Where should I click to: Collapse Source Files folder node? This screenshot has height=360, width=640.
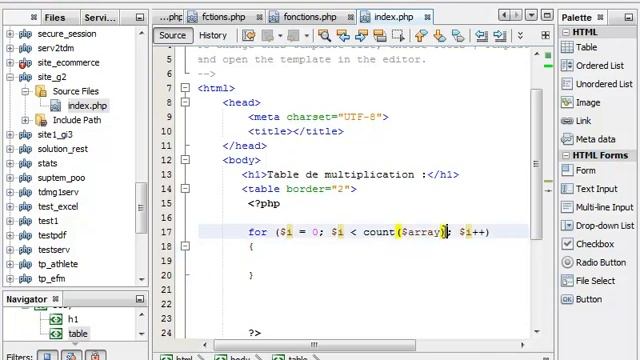click(25, 91)
